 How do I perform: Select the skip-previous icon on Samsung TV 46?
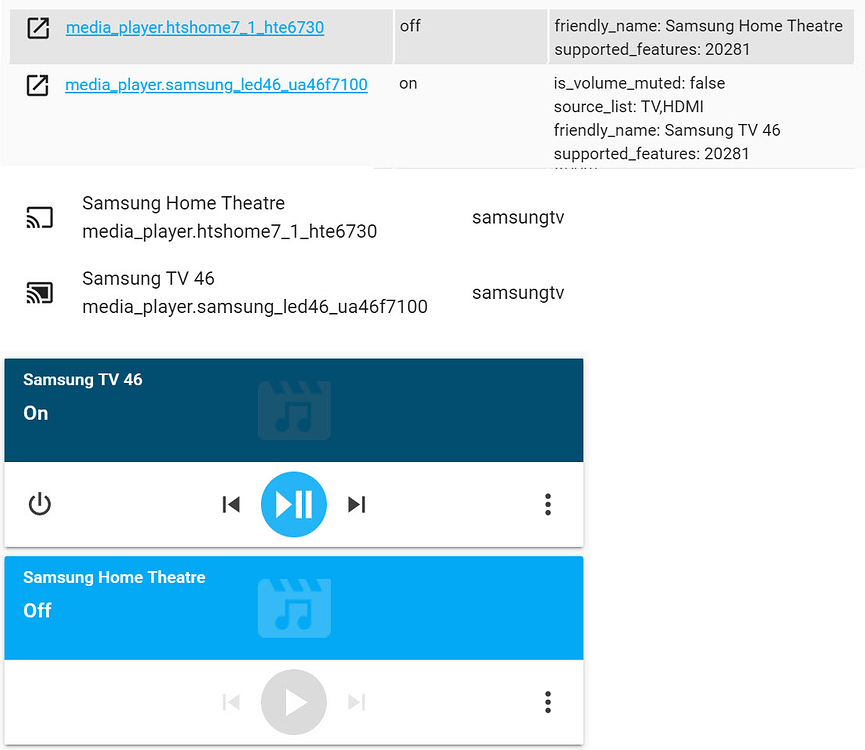point(231,504)
